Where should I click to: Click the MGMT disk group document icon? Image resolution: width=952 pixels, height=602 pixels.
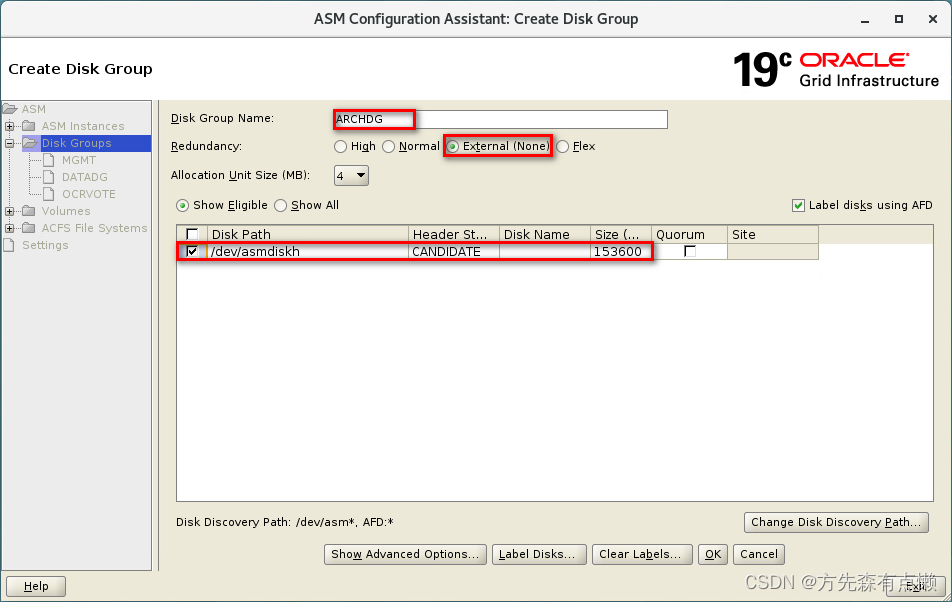[x=49, y=160]
